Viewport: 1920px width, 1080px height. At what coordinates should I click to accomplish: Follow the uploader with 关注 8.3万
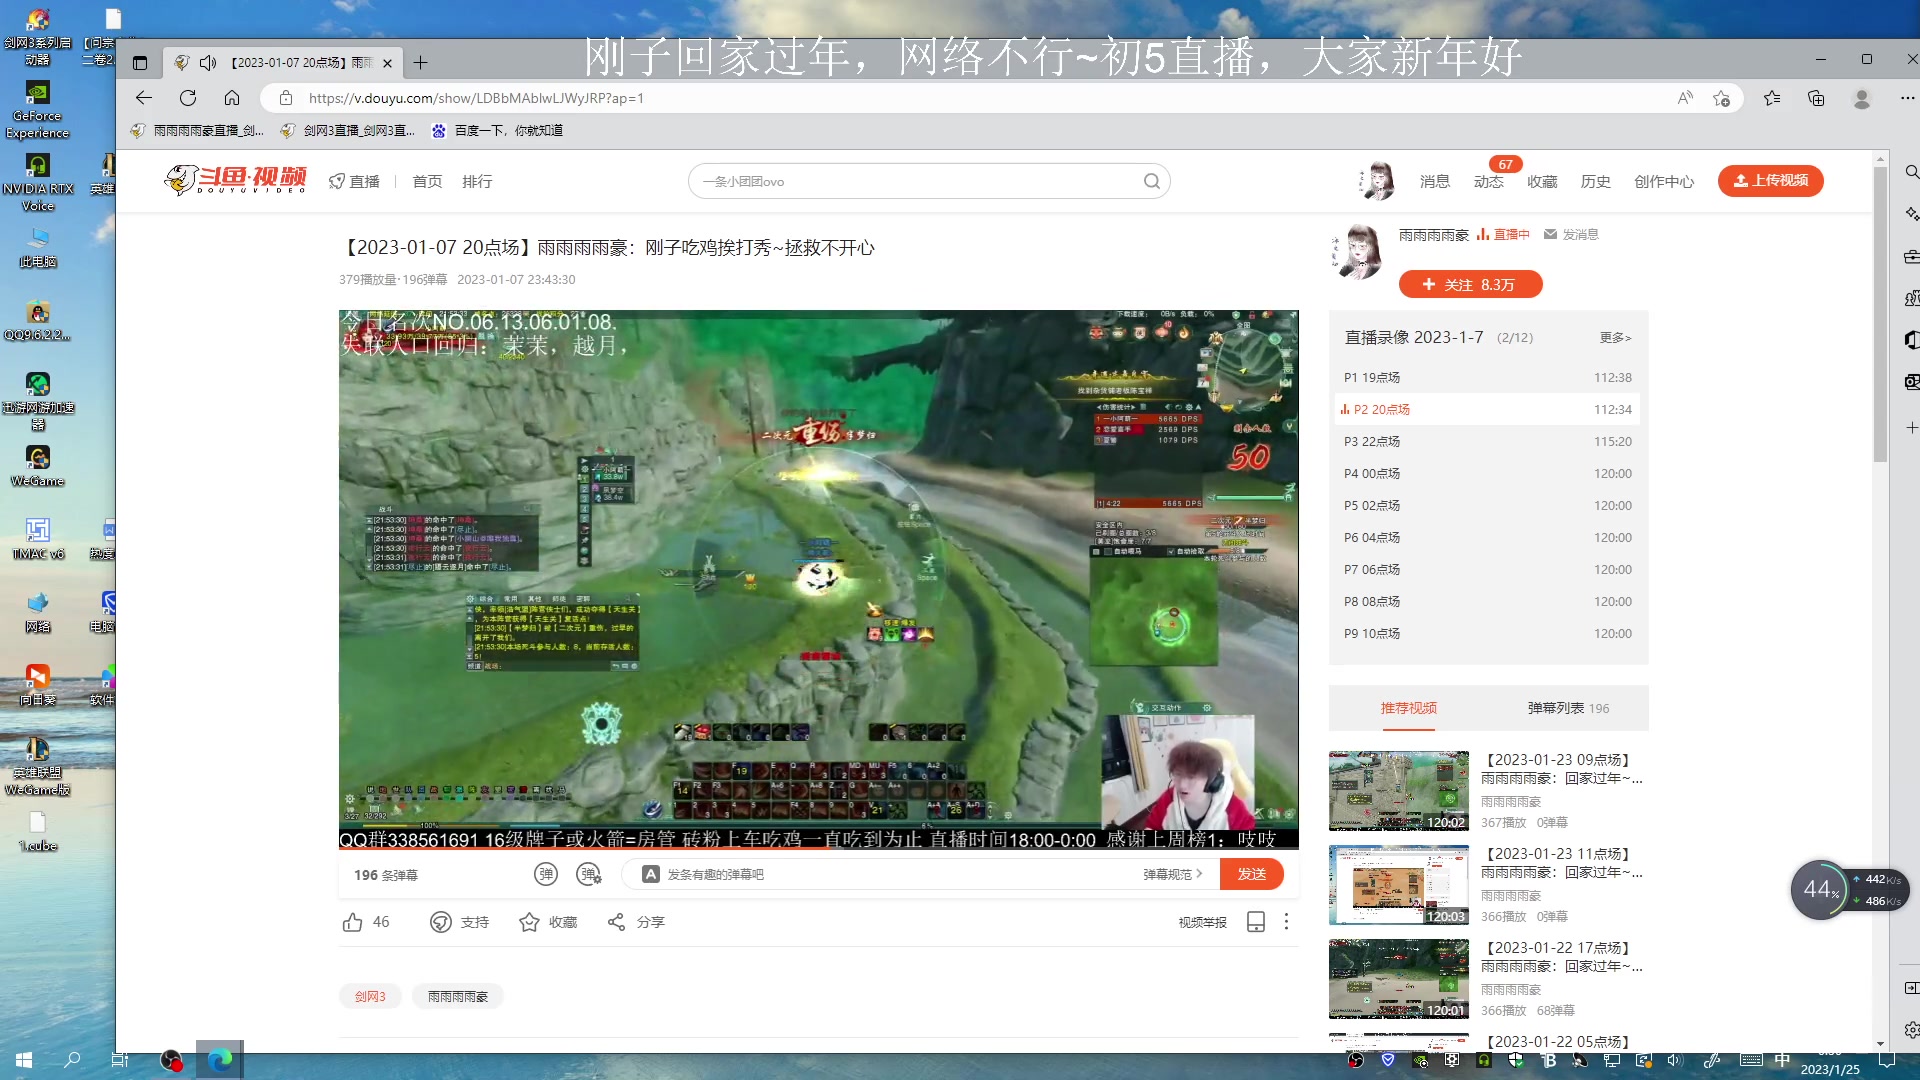1470,285
